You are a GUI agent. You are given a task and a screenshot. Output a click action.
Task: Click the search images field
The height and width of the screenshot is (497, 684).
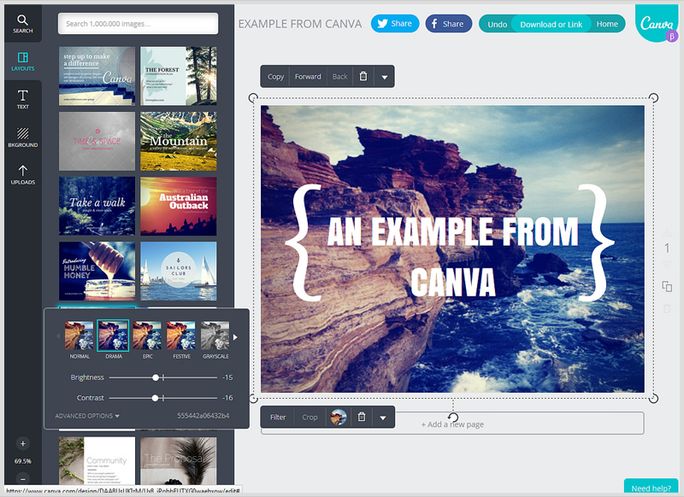coord(138,24)
